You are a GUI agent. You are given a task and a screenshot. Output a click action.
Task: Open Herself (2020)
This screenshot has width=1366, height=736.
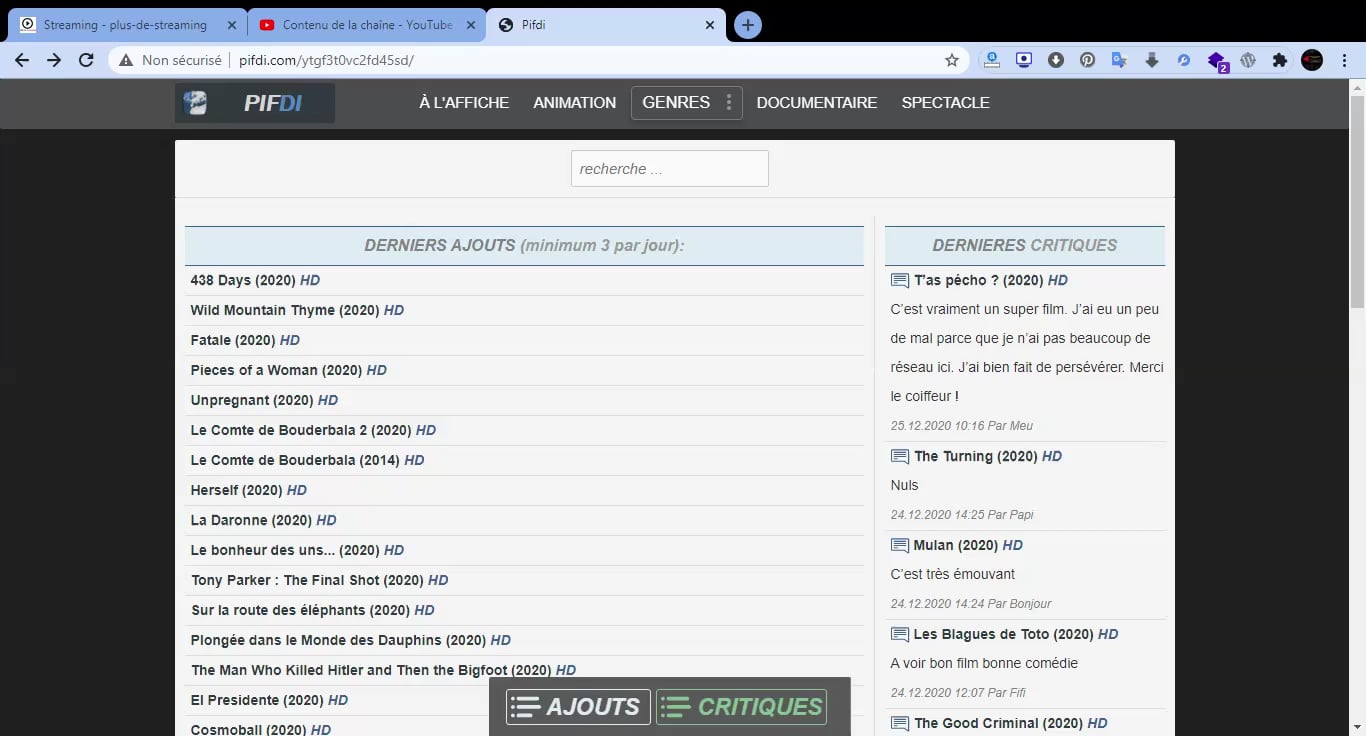[x=248, y=490]
